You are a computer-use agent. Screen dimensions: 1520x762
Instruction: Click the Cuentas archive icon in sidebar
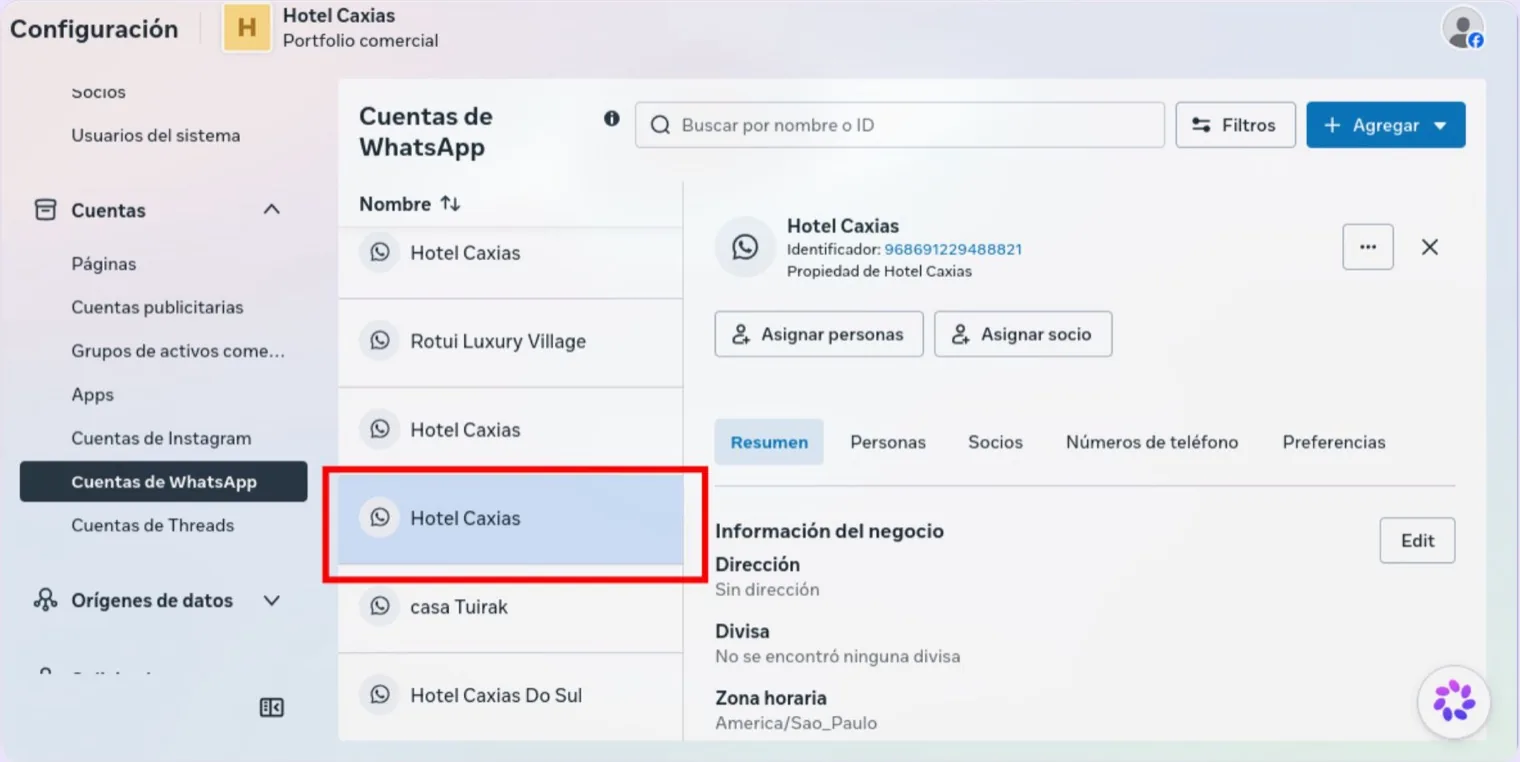coord(45,210)
